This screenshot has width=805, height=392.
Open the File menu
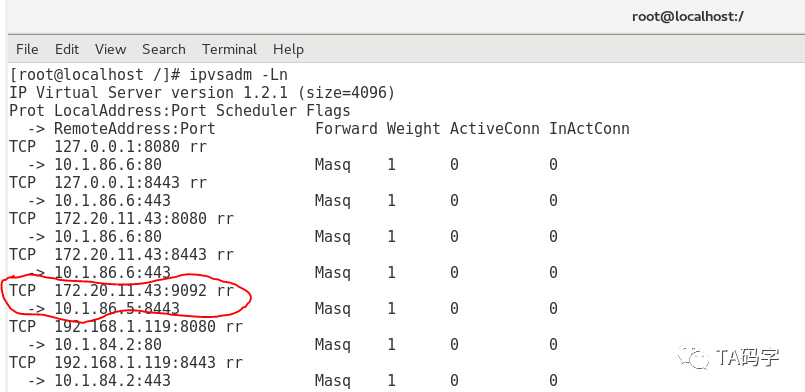point(27,49)
